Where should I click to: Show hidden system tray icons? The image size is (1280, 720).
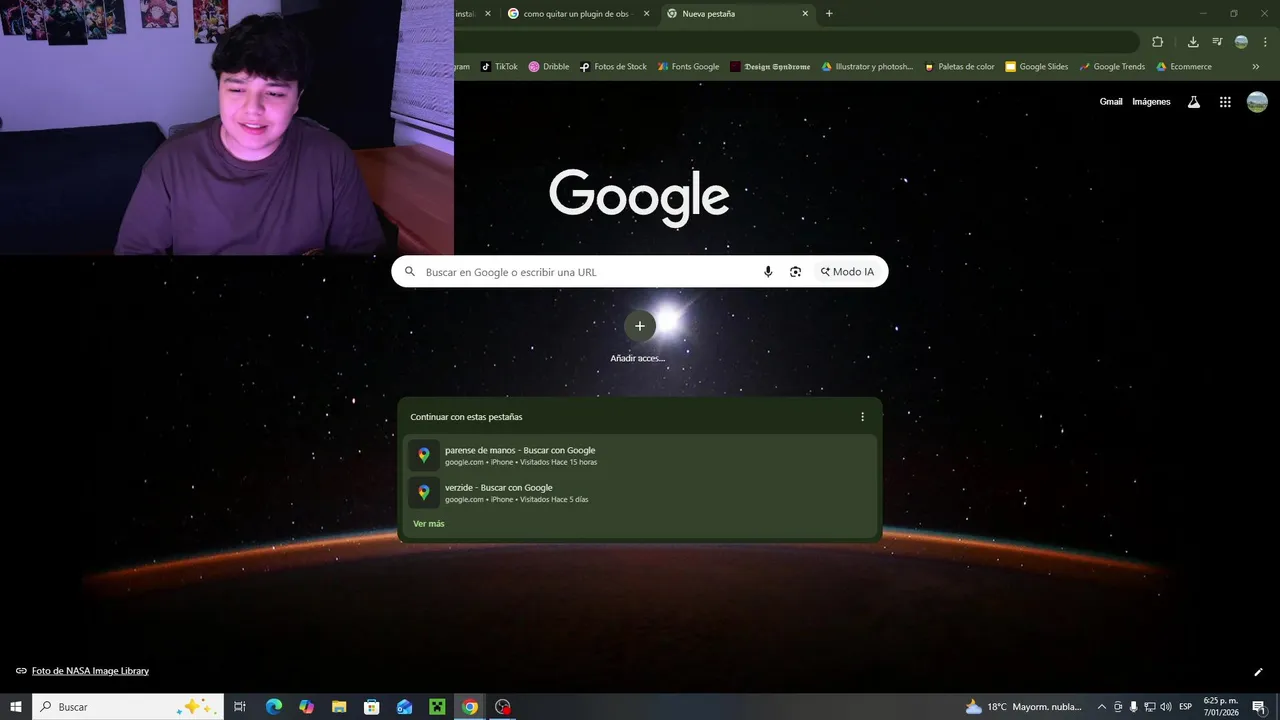pos(1102,707)
